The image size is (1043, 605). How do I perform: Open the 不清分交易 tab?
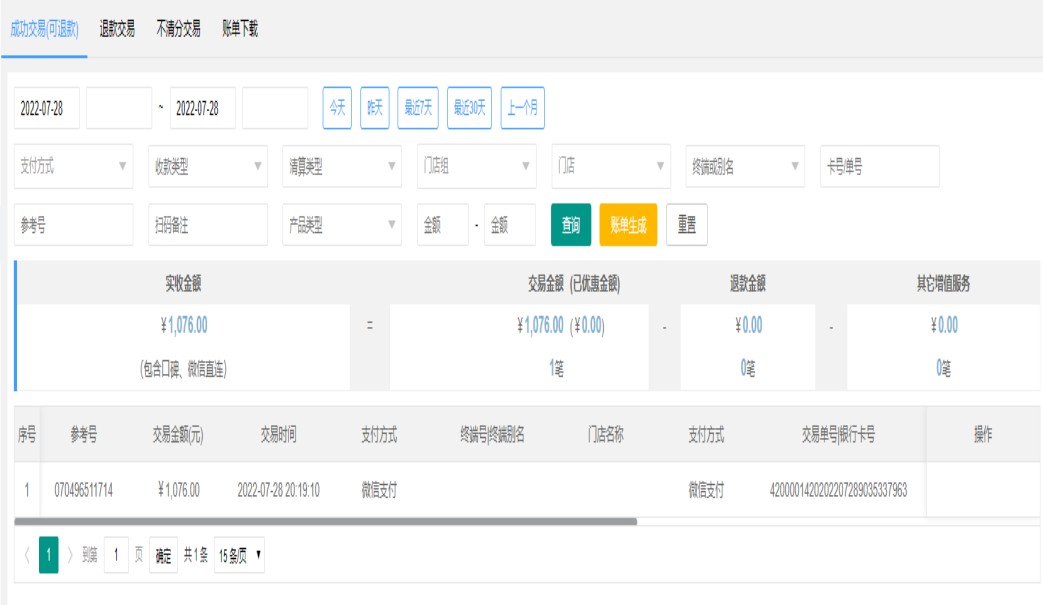coord(178,29)
